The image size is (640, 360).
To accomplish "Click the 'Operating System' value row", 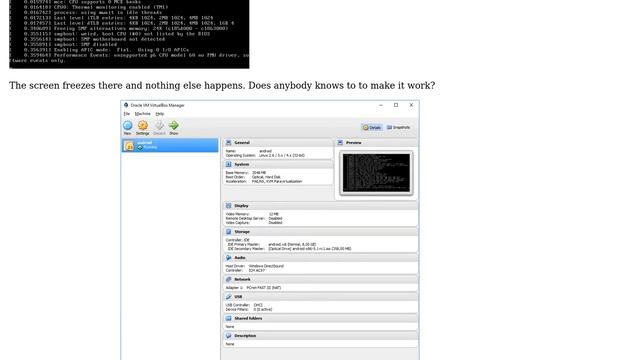I will point(265,156).
